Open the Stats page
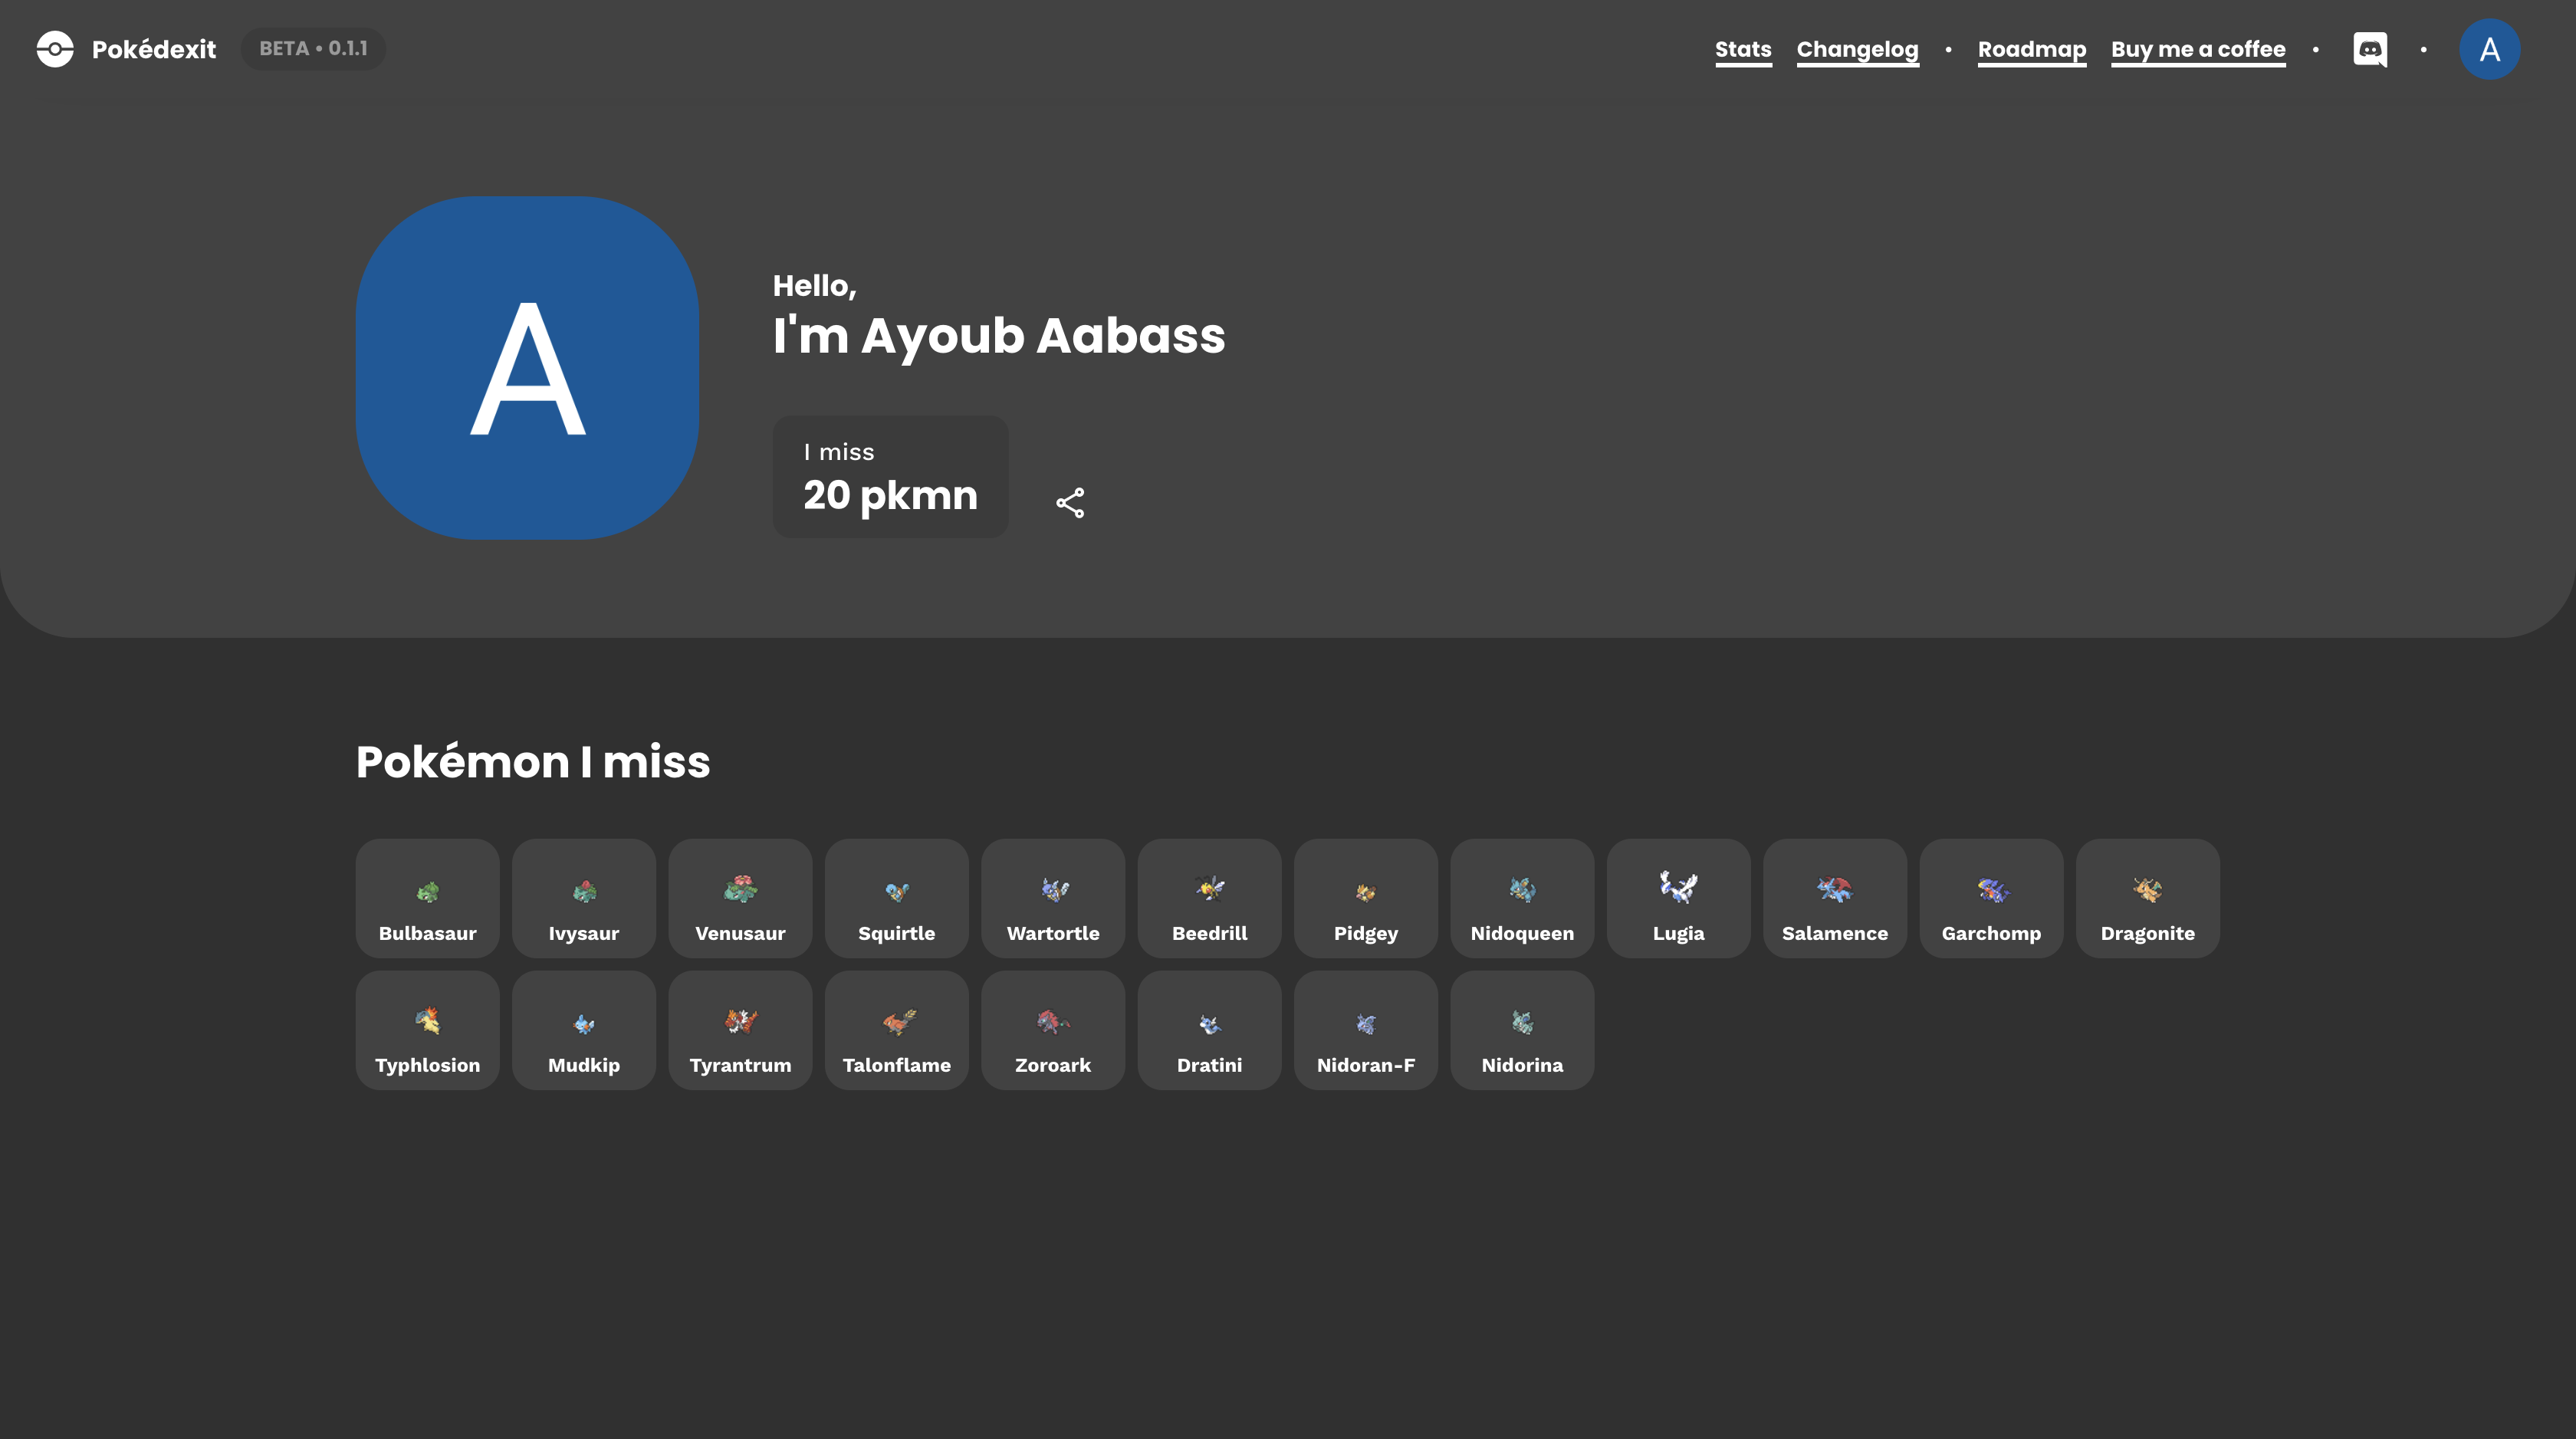2576x1439 pixels. [1743, 49]
